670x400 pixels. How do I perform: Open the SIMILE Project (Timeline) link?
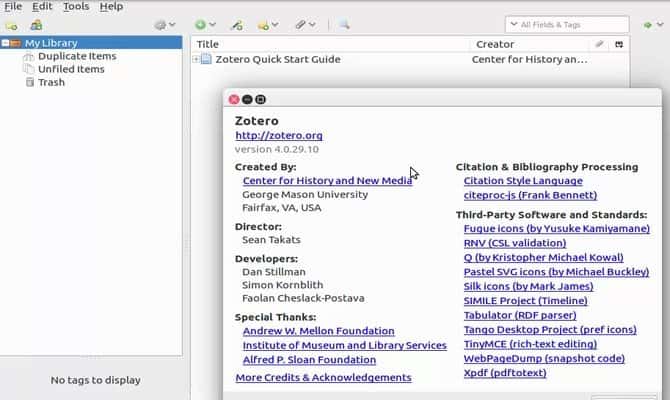(526, 301)
